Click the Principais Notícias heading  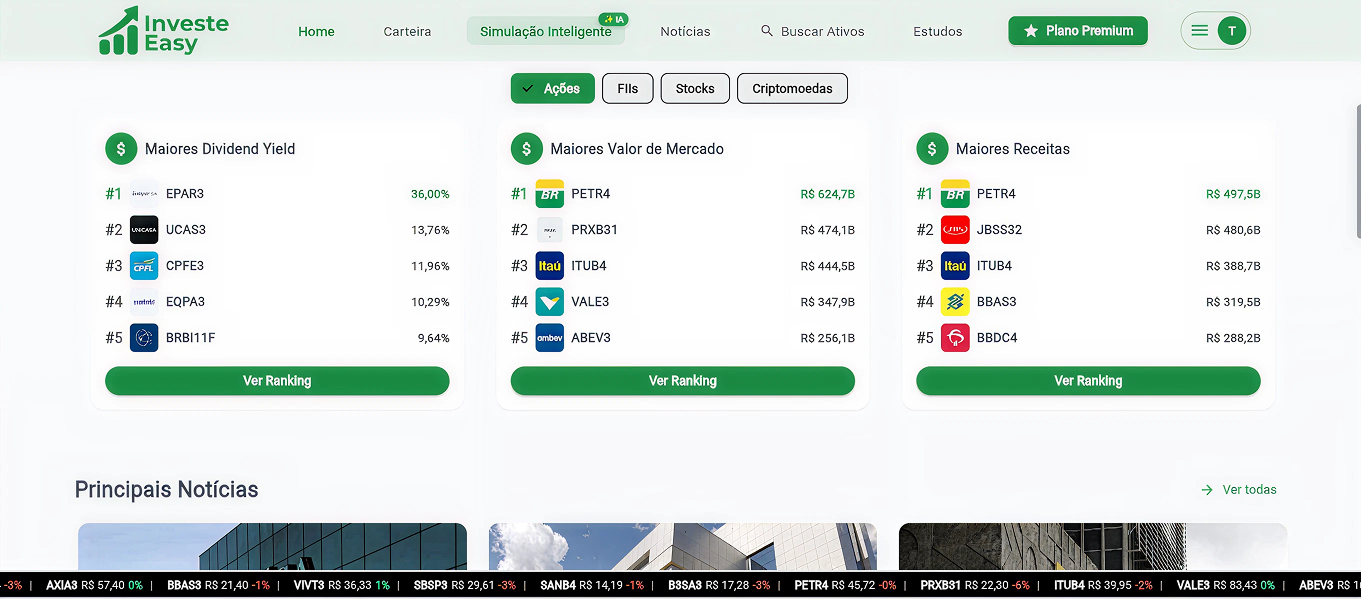[167, 490]
